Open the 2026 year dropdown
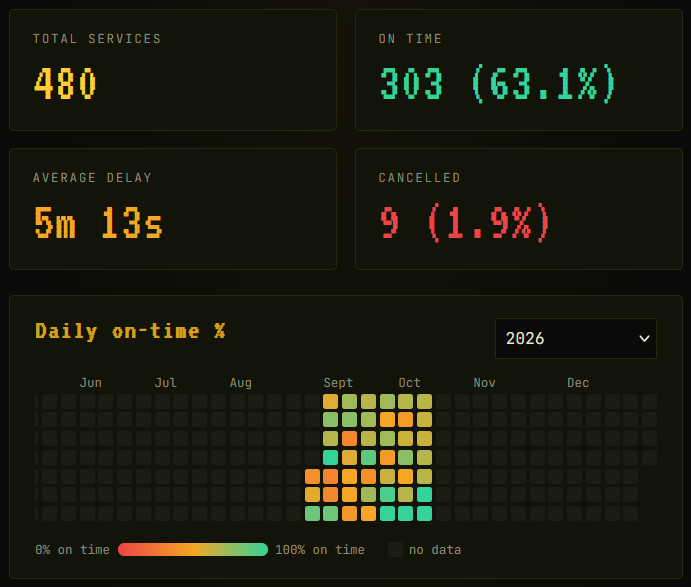 (576, 338)
